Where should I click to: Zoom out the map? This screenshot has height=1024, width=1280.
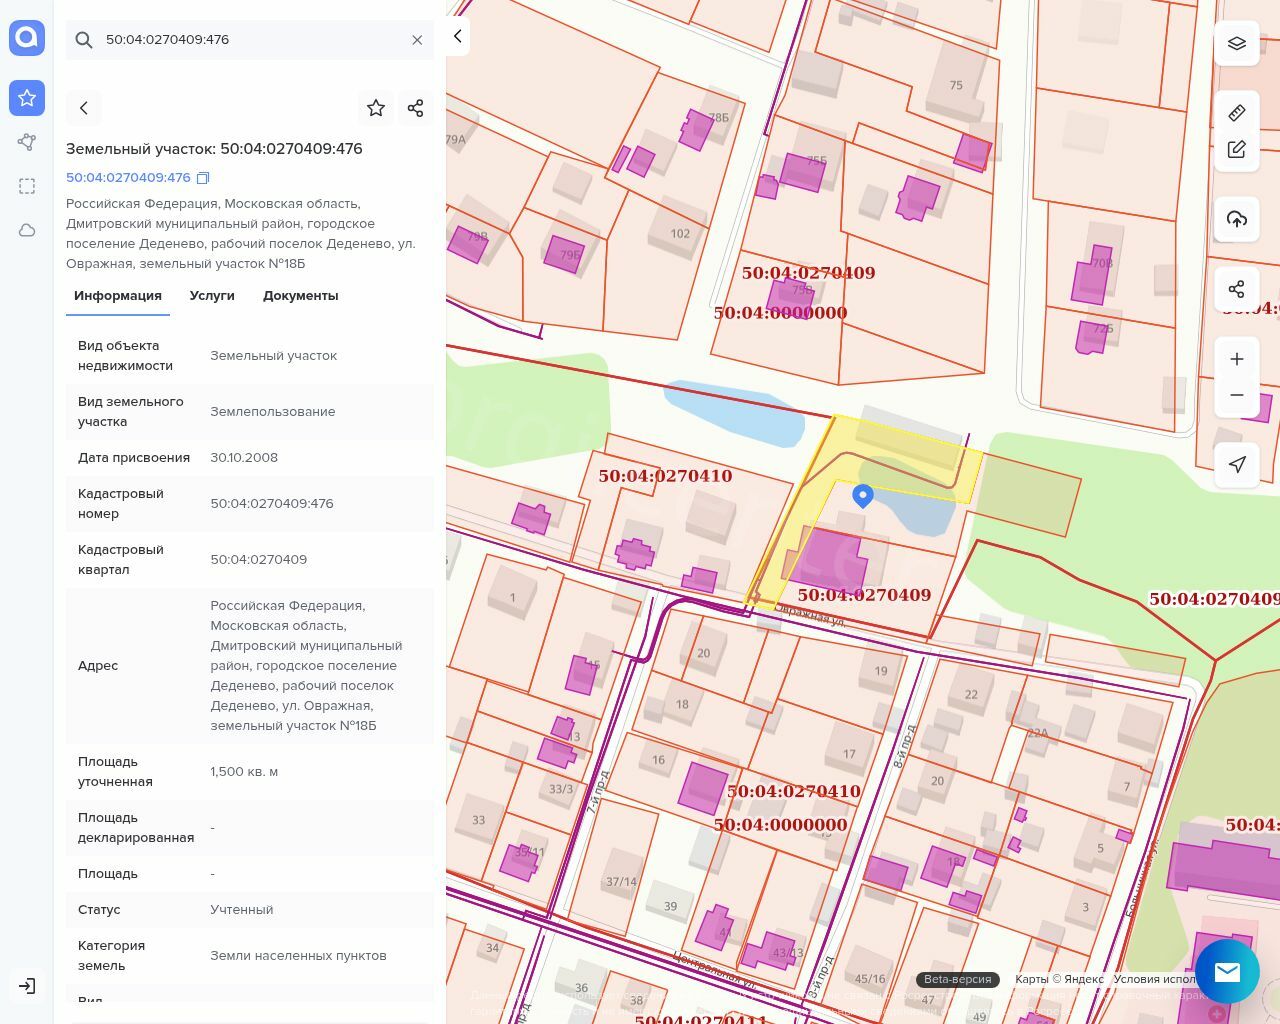point(1236,395)
